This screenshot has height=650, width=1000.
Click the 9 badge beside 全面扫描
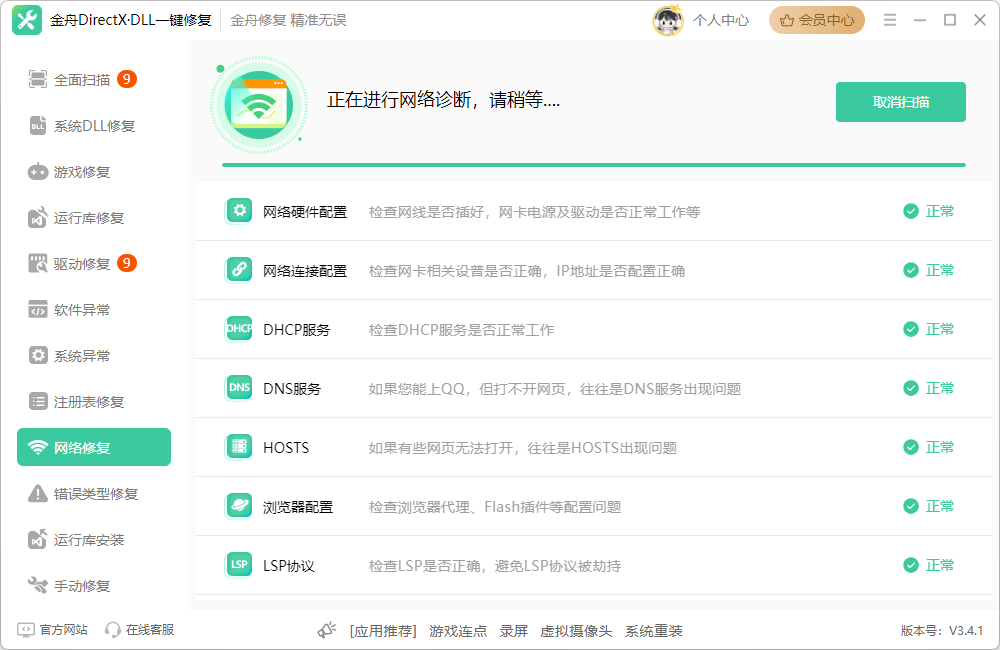[127, 79]
